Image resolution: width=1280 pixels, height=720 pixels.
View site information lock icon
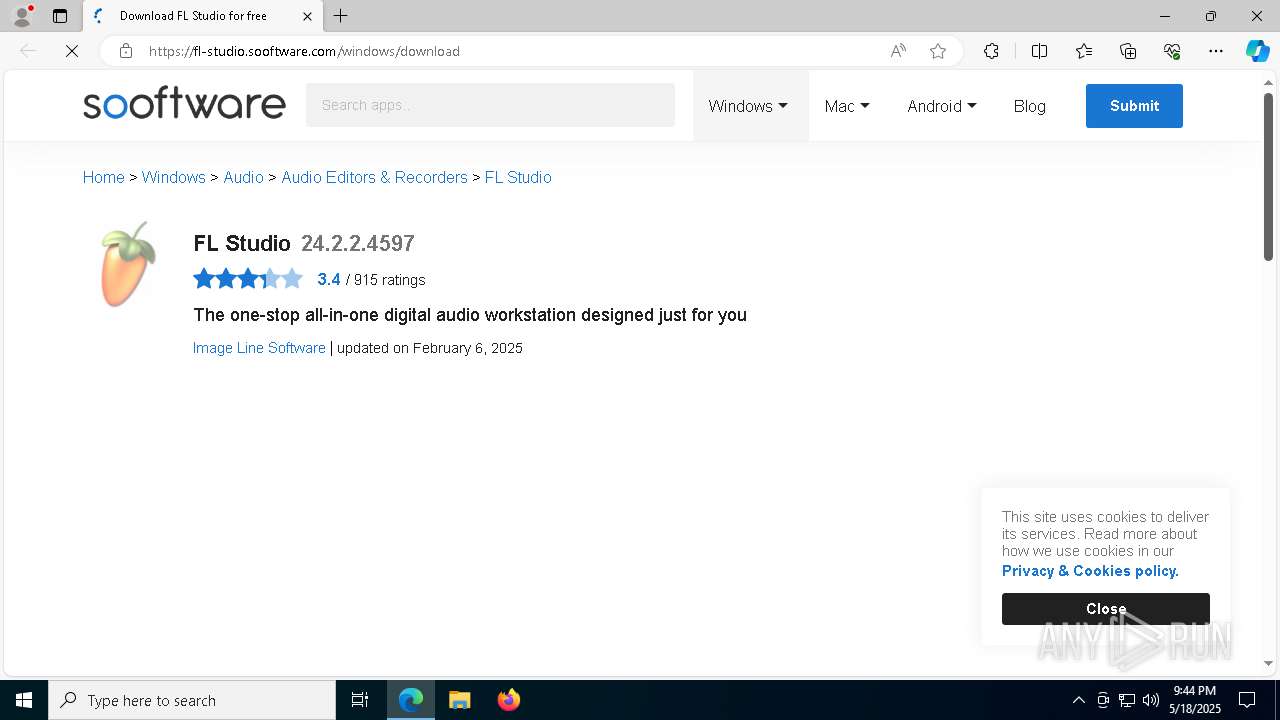point(126,51)
